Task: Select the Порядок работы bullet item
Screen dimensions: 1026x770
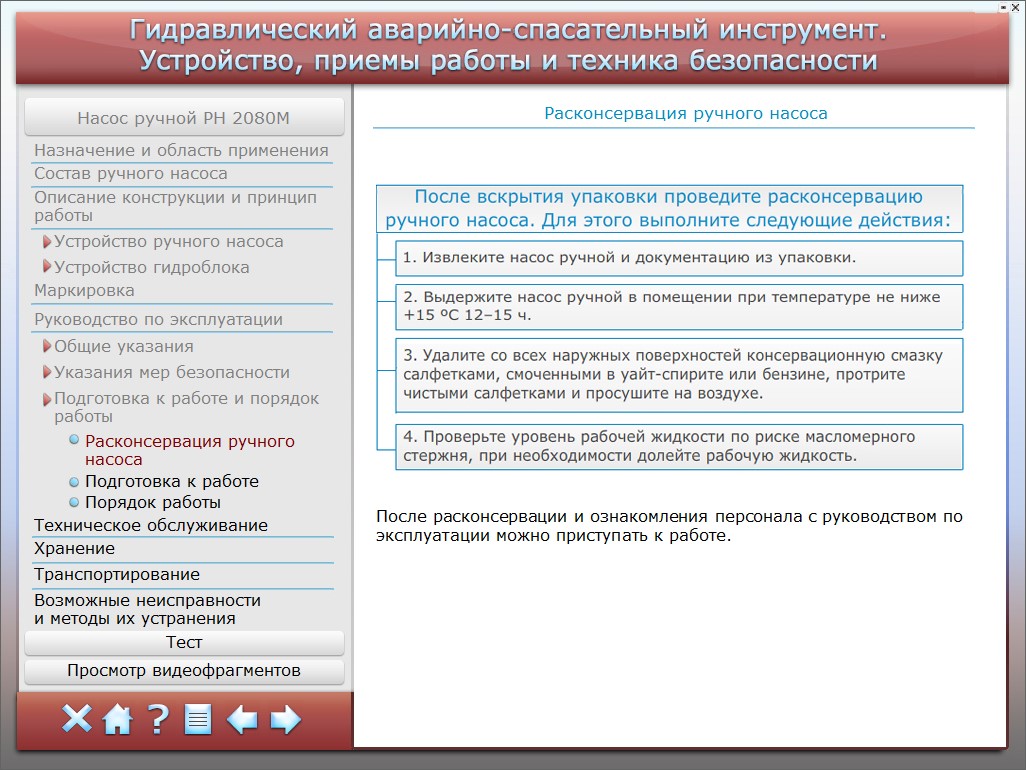Action: point(152,502)
